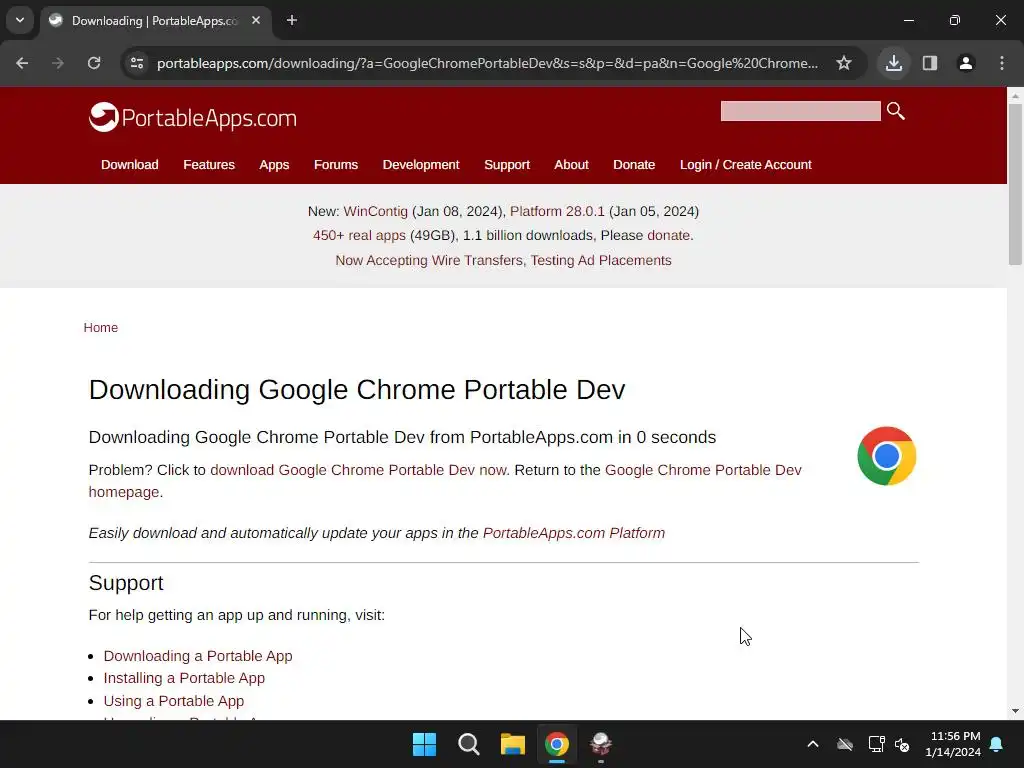
Task: Click the Home breadcrumb link
Action: pos(101,328)
